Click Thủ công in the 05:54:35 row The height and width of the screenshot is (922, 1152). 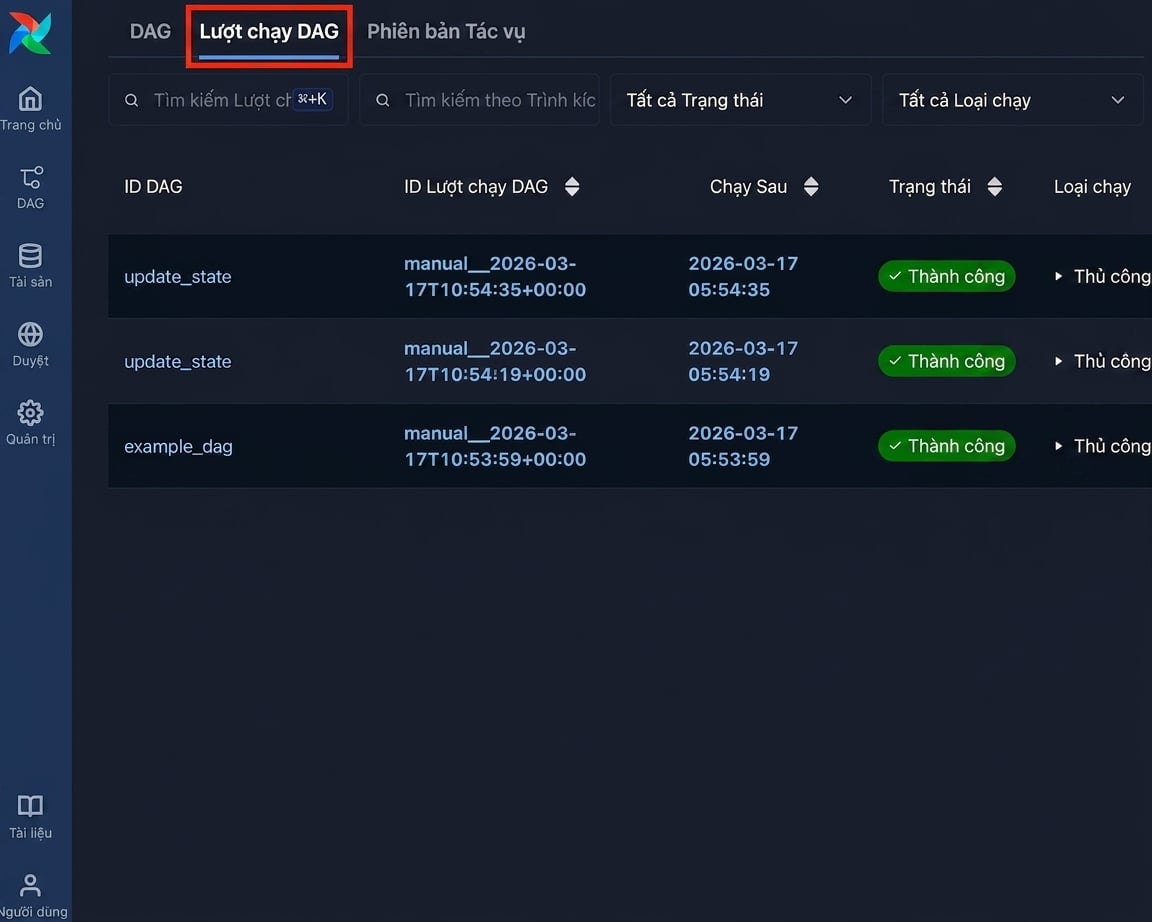click(1112, 276)
